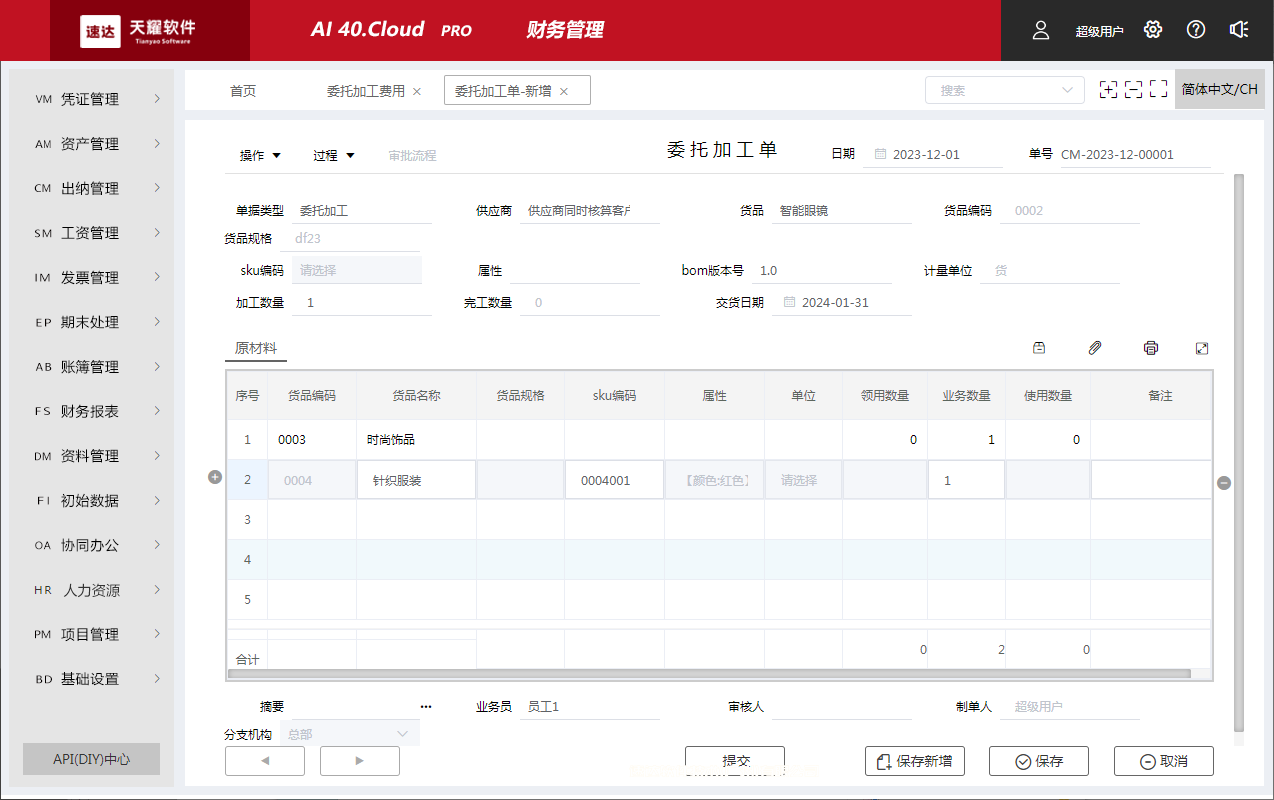
Task: Zoom in using the [+] icon near search
Action: pyautogui.click(x=1108, y=89)
